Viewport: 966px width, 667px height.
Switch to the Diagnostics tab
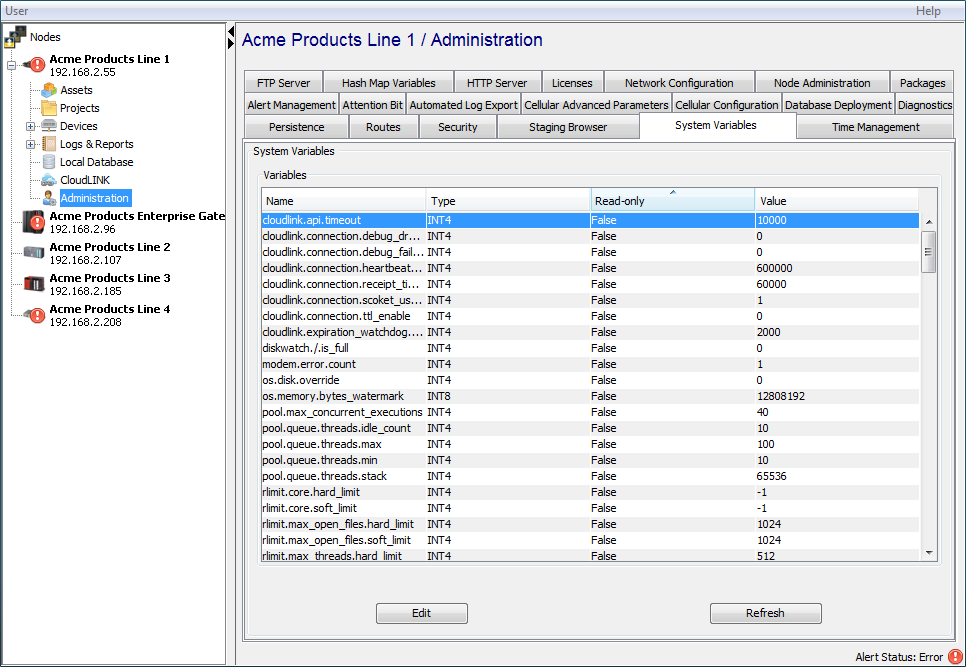(x=925, y=105)
